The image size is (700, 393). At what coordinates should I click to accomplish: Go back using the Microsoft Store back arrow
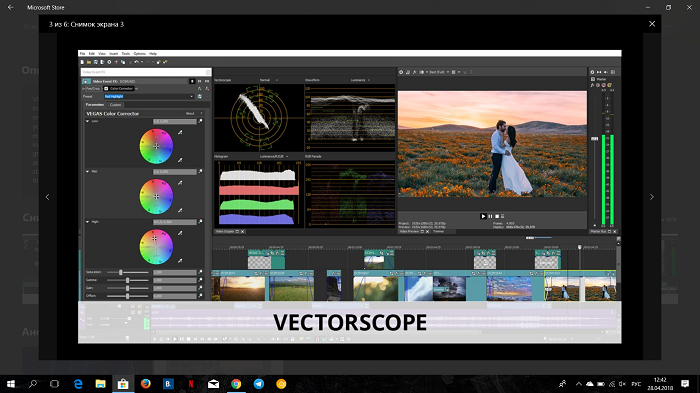click(11, 7)
